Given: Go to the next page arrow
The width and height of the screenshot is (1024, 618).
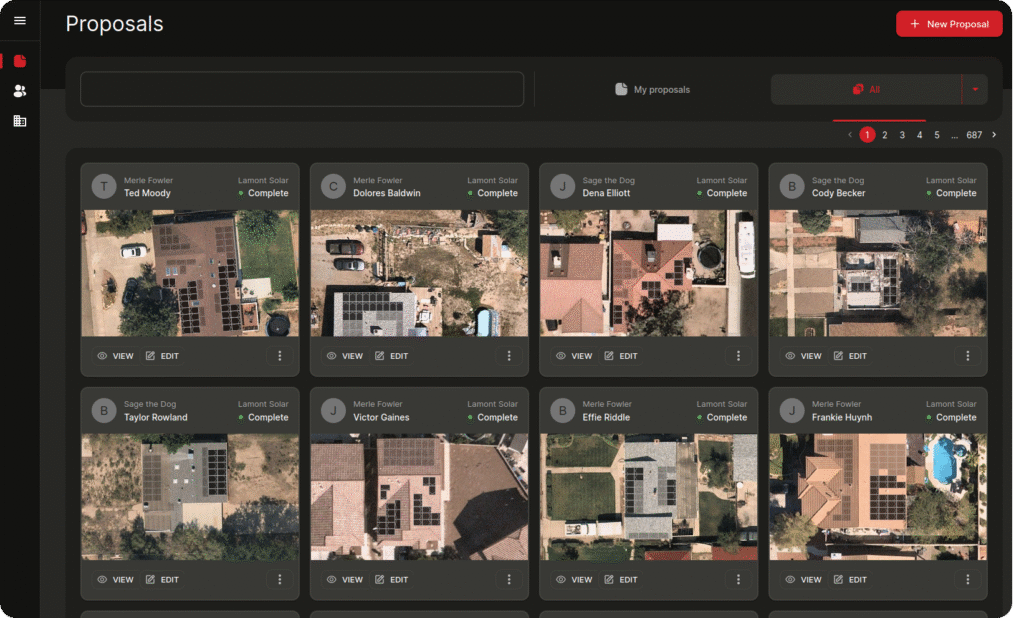Looking at the screenshot, I should coord(994,135).
